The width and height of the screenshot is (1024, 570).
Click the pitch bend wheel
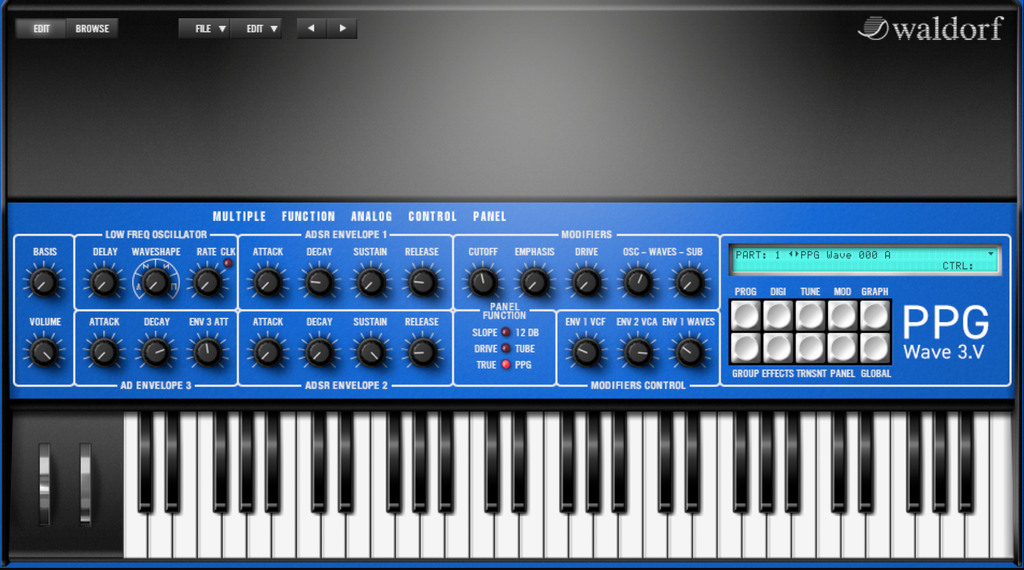coord(44,484)
